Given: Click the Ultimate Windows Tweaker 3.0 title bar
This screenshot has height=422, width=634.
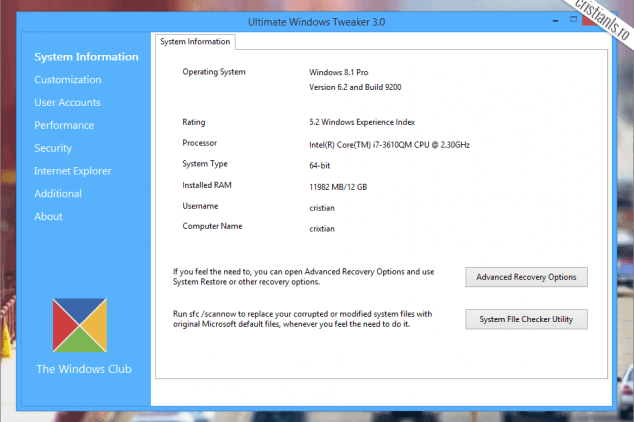Looking at the screenshot, I should (315, 22).
